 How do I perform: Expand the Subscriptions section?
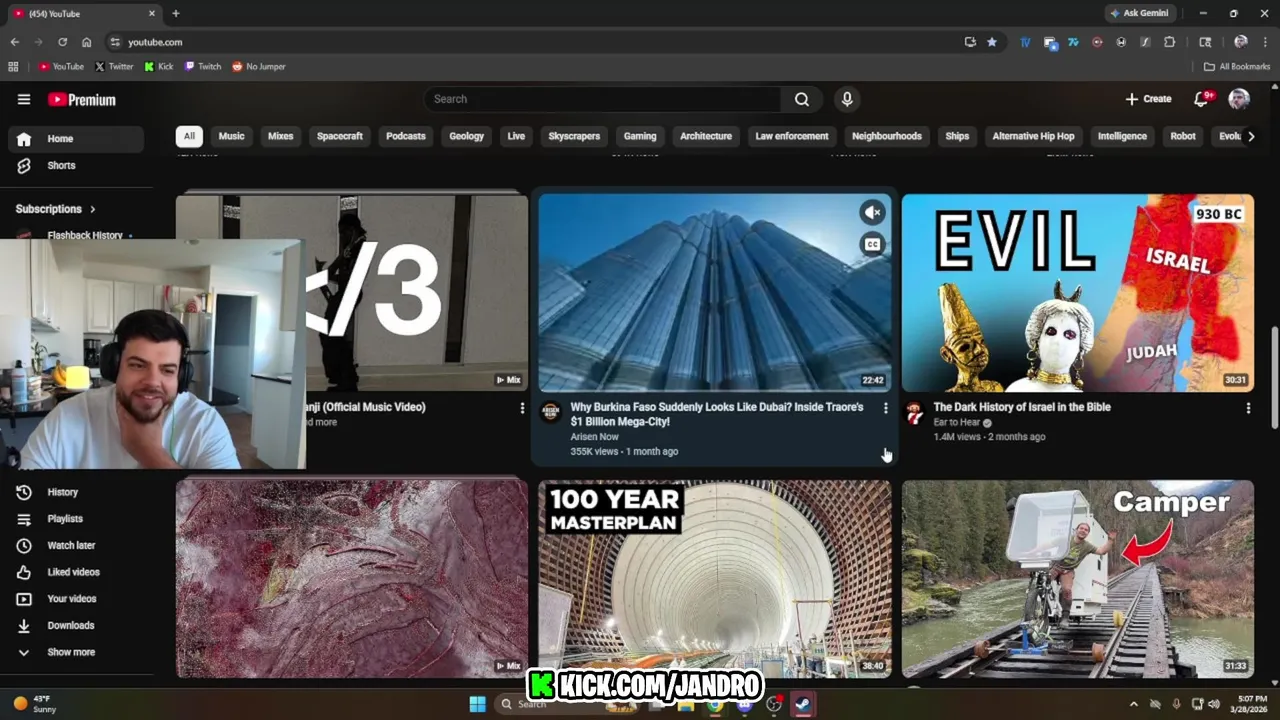point(56,209)
